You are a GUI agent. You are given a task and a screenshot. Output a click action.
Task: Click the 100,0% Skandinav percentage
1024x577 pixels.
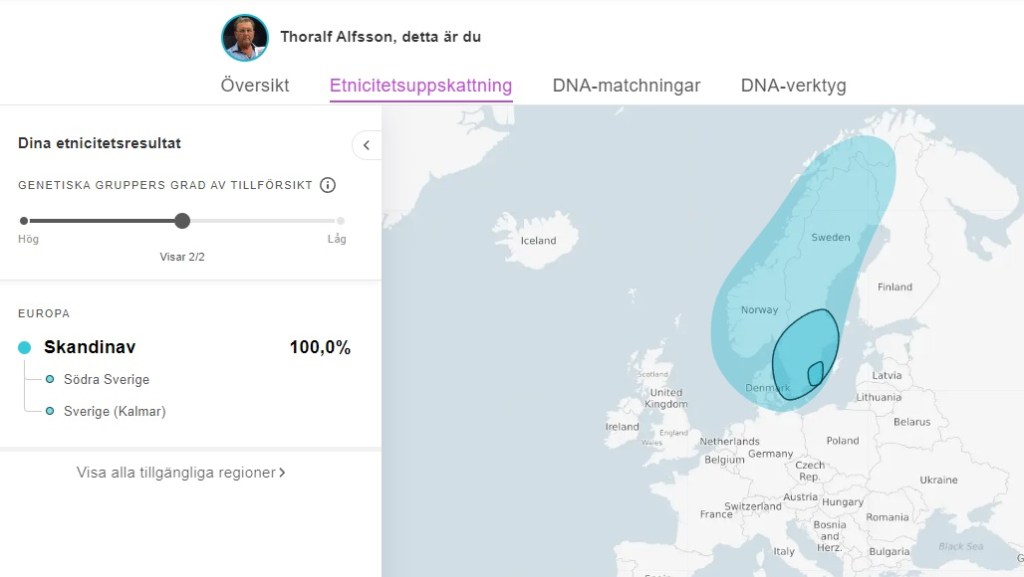(x=320, y=348)
